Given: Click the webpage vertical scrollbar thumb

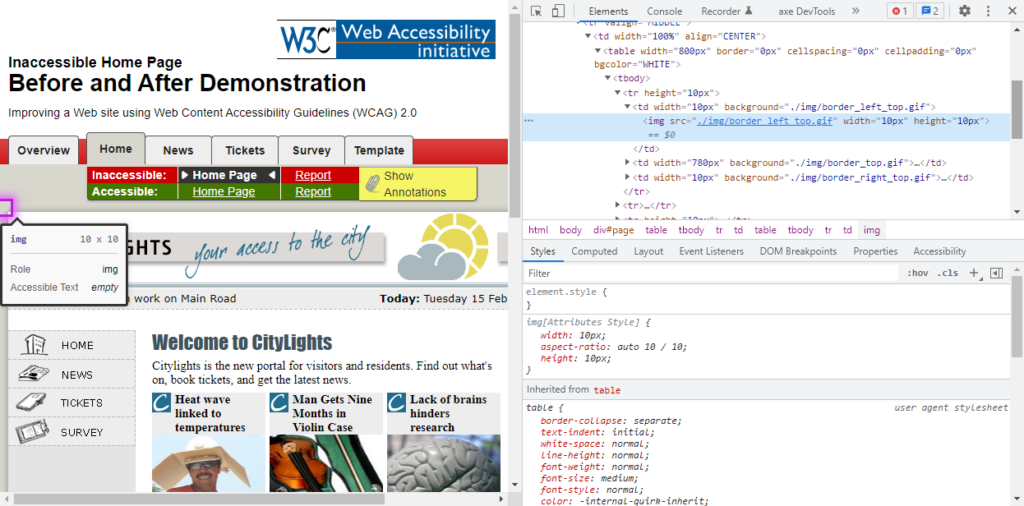Looking at the screenshot, I should [x=514, y=118].
